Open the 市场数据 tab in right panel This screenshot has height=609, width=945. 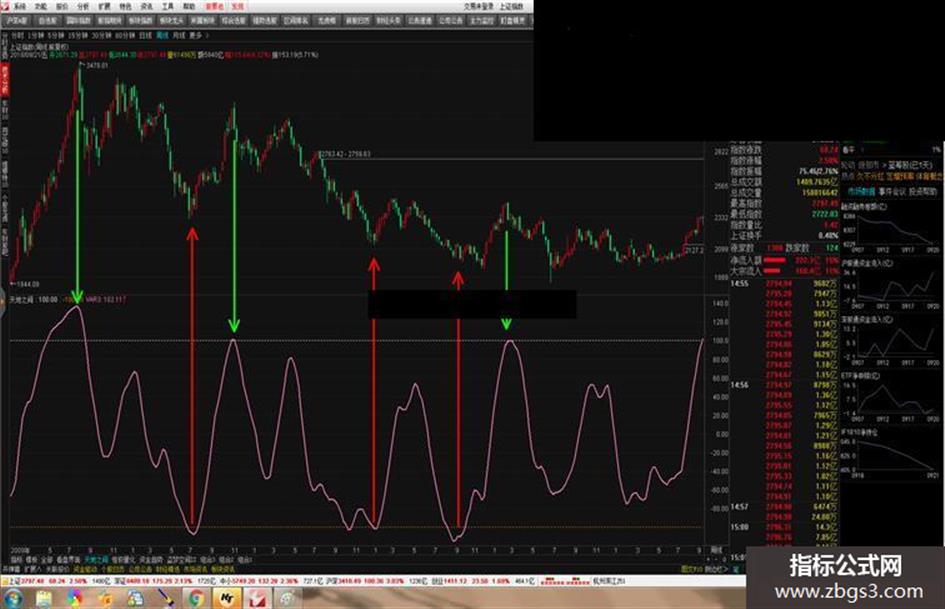(861, 192)
